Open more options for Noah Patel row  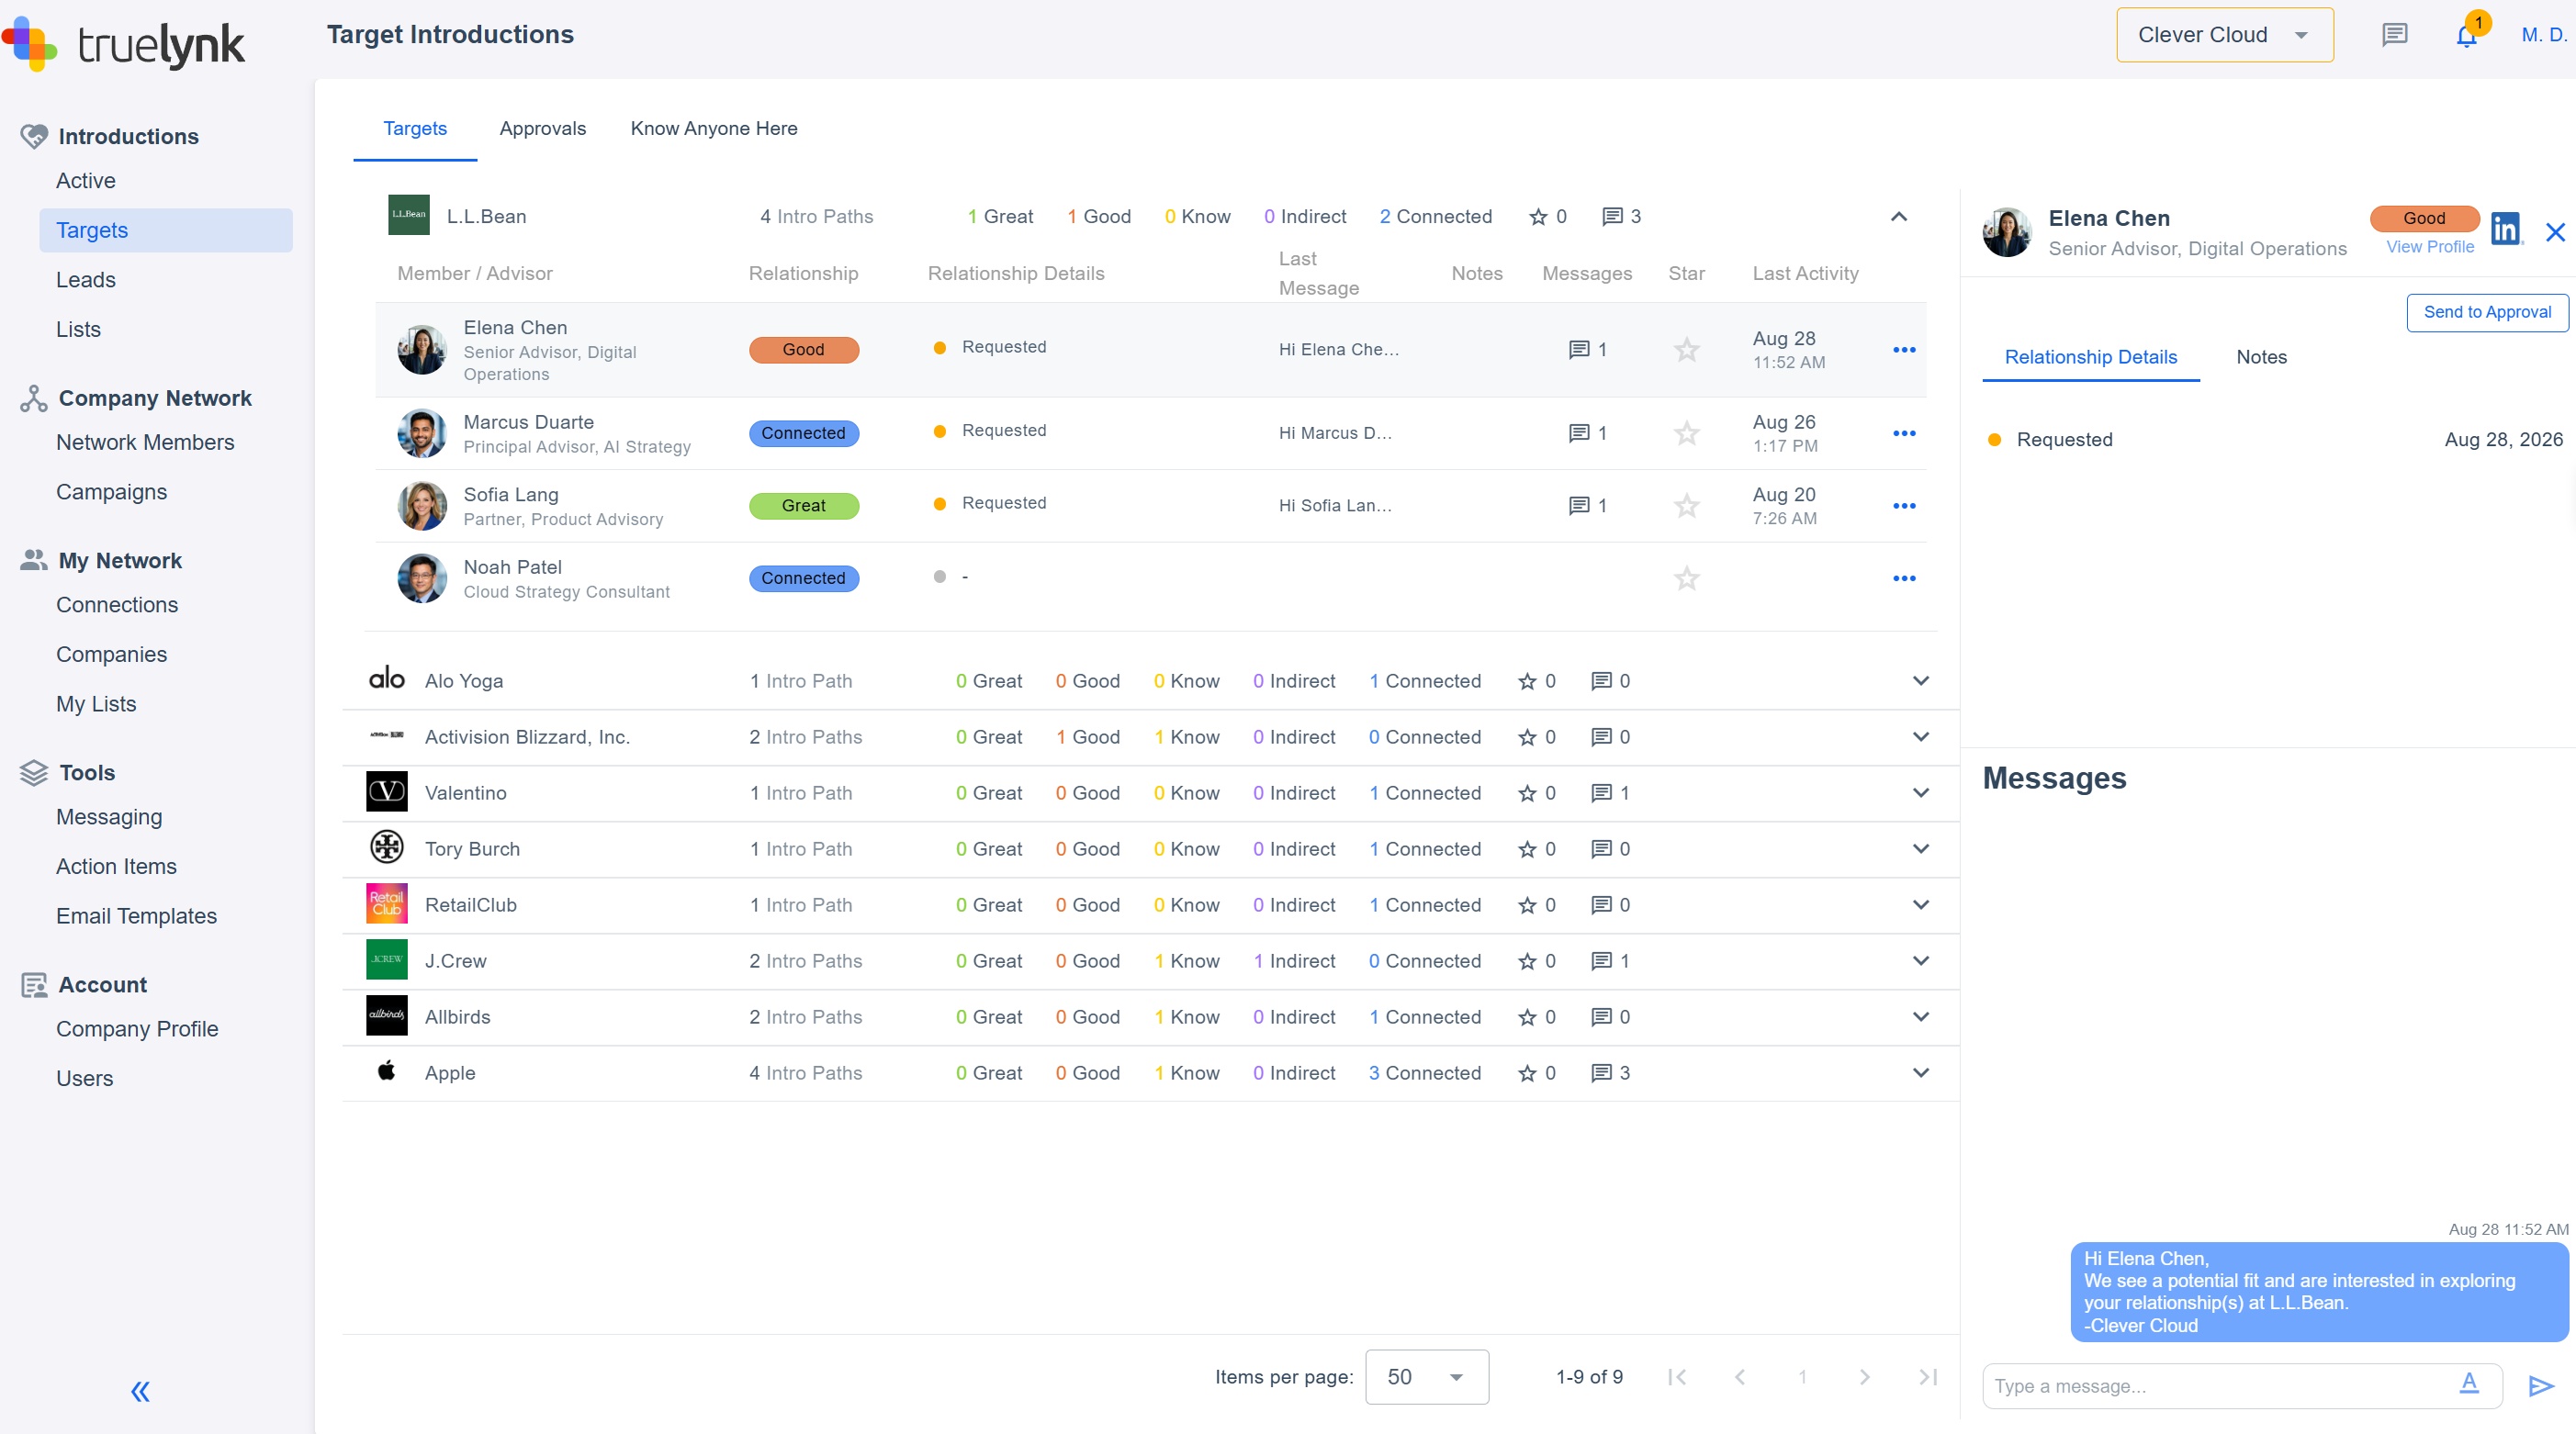tap(1904, 578)
